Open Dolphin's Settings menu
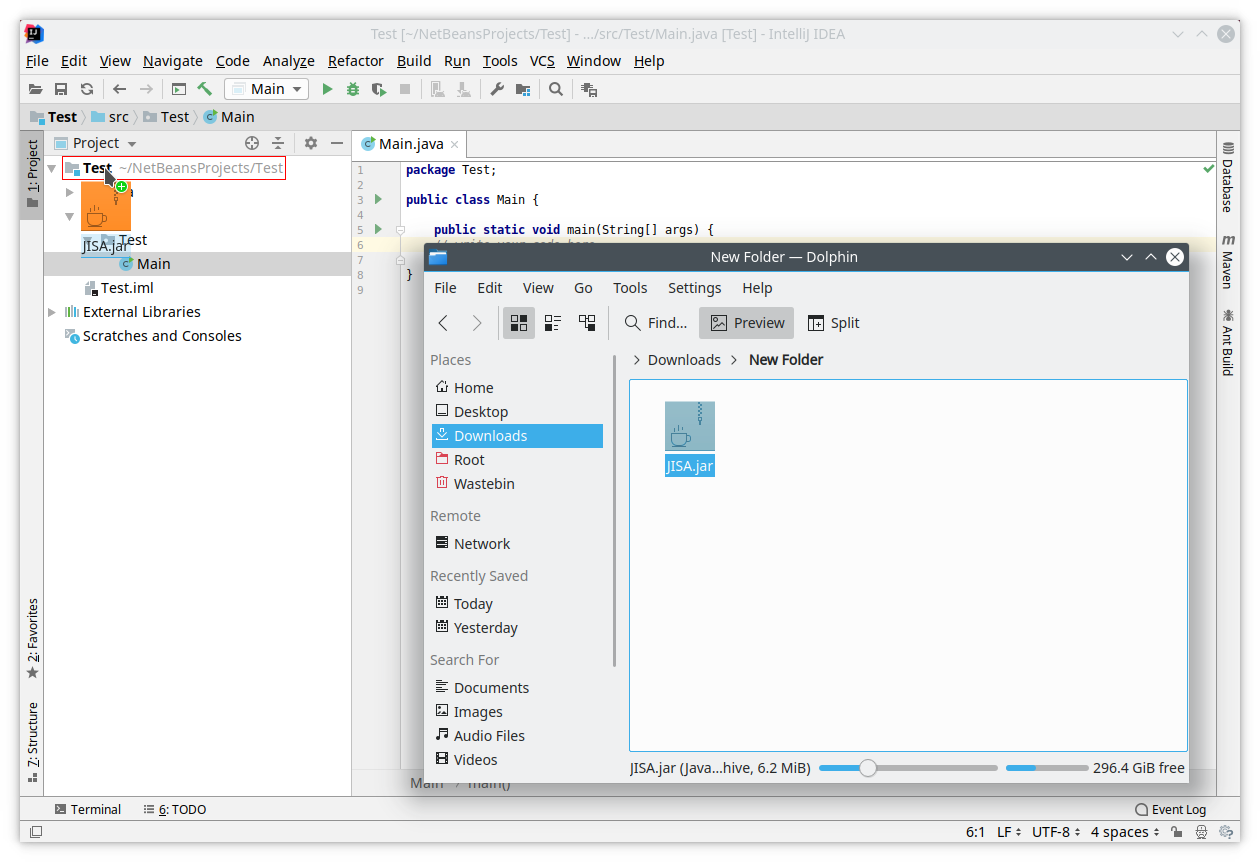1260x862 pixels. (694, 288)
